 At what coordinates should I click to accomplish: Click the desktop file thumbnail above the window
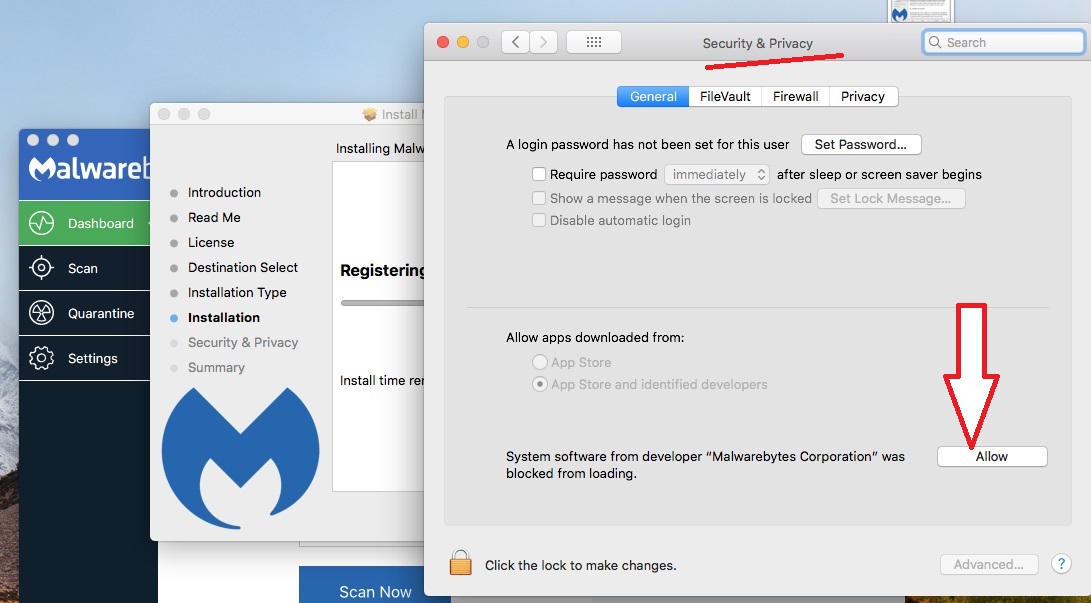click(x=920, y=10)
